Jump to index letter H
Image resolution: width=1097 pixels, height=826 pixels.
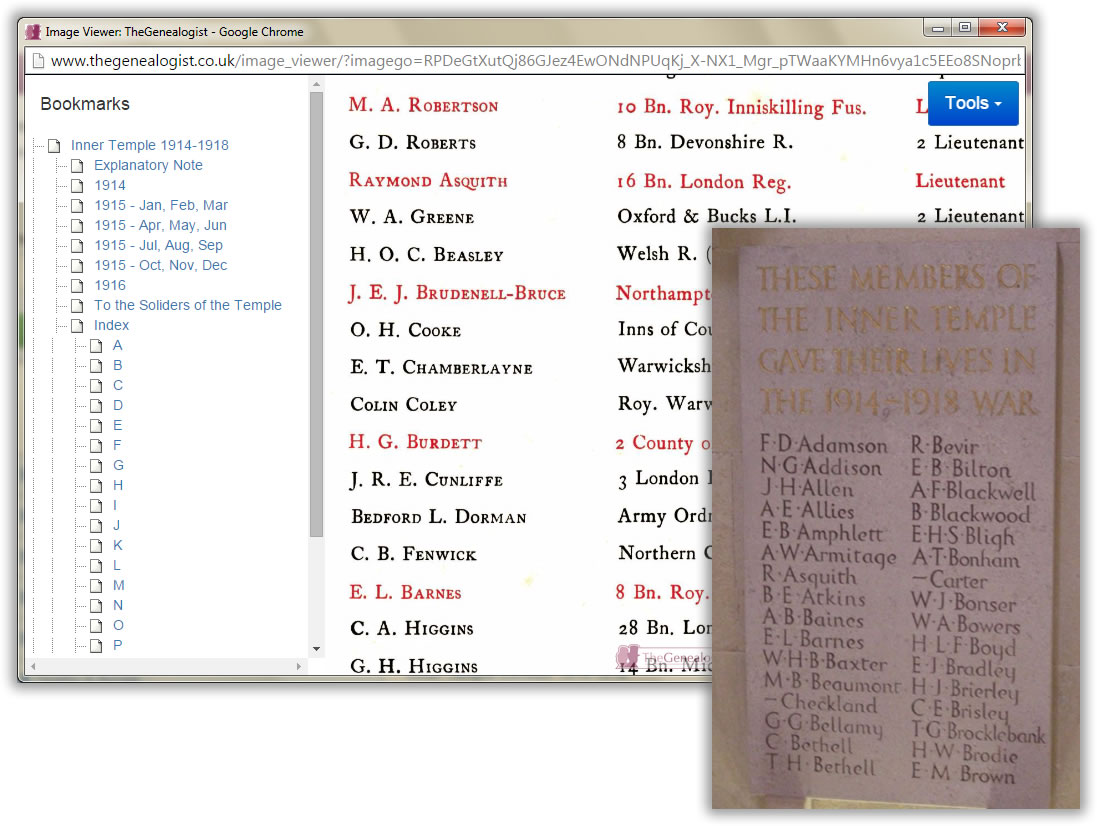tap(118, 485)
